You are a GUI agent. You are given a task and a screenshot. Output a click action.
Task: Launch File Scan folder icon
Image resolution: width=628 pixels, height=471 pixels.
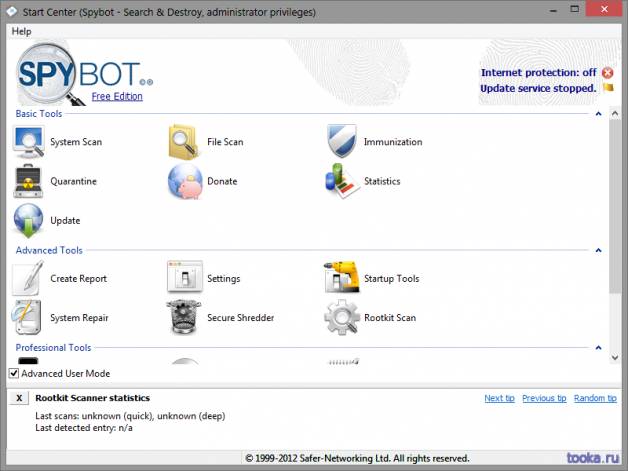(184, 142)
